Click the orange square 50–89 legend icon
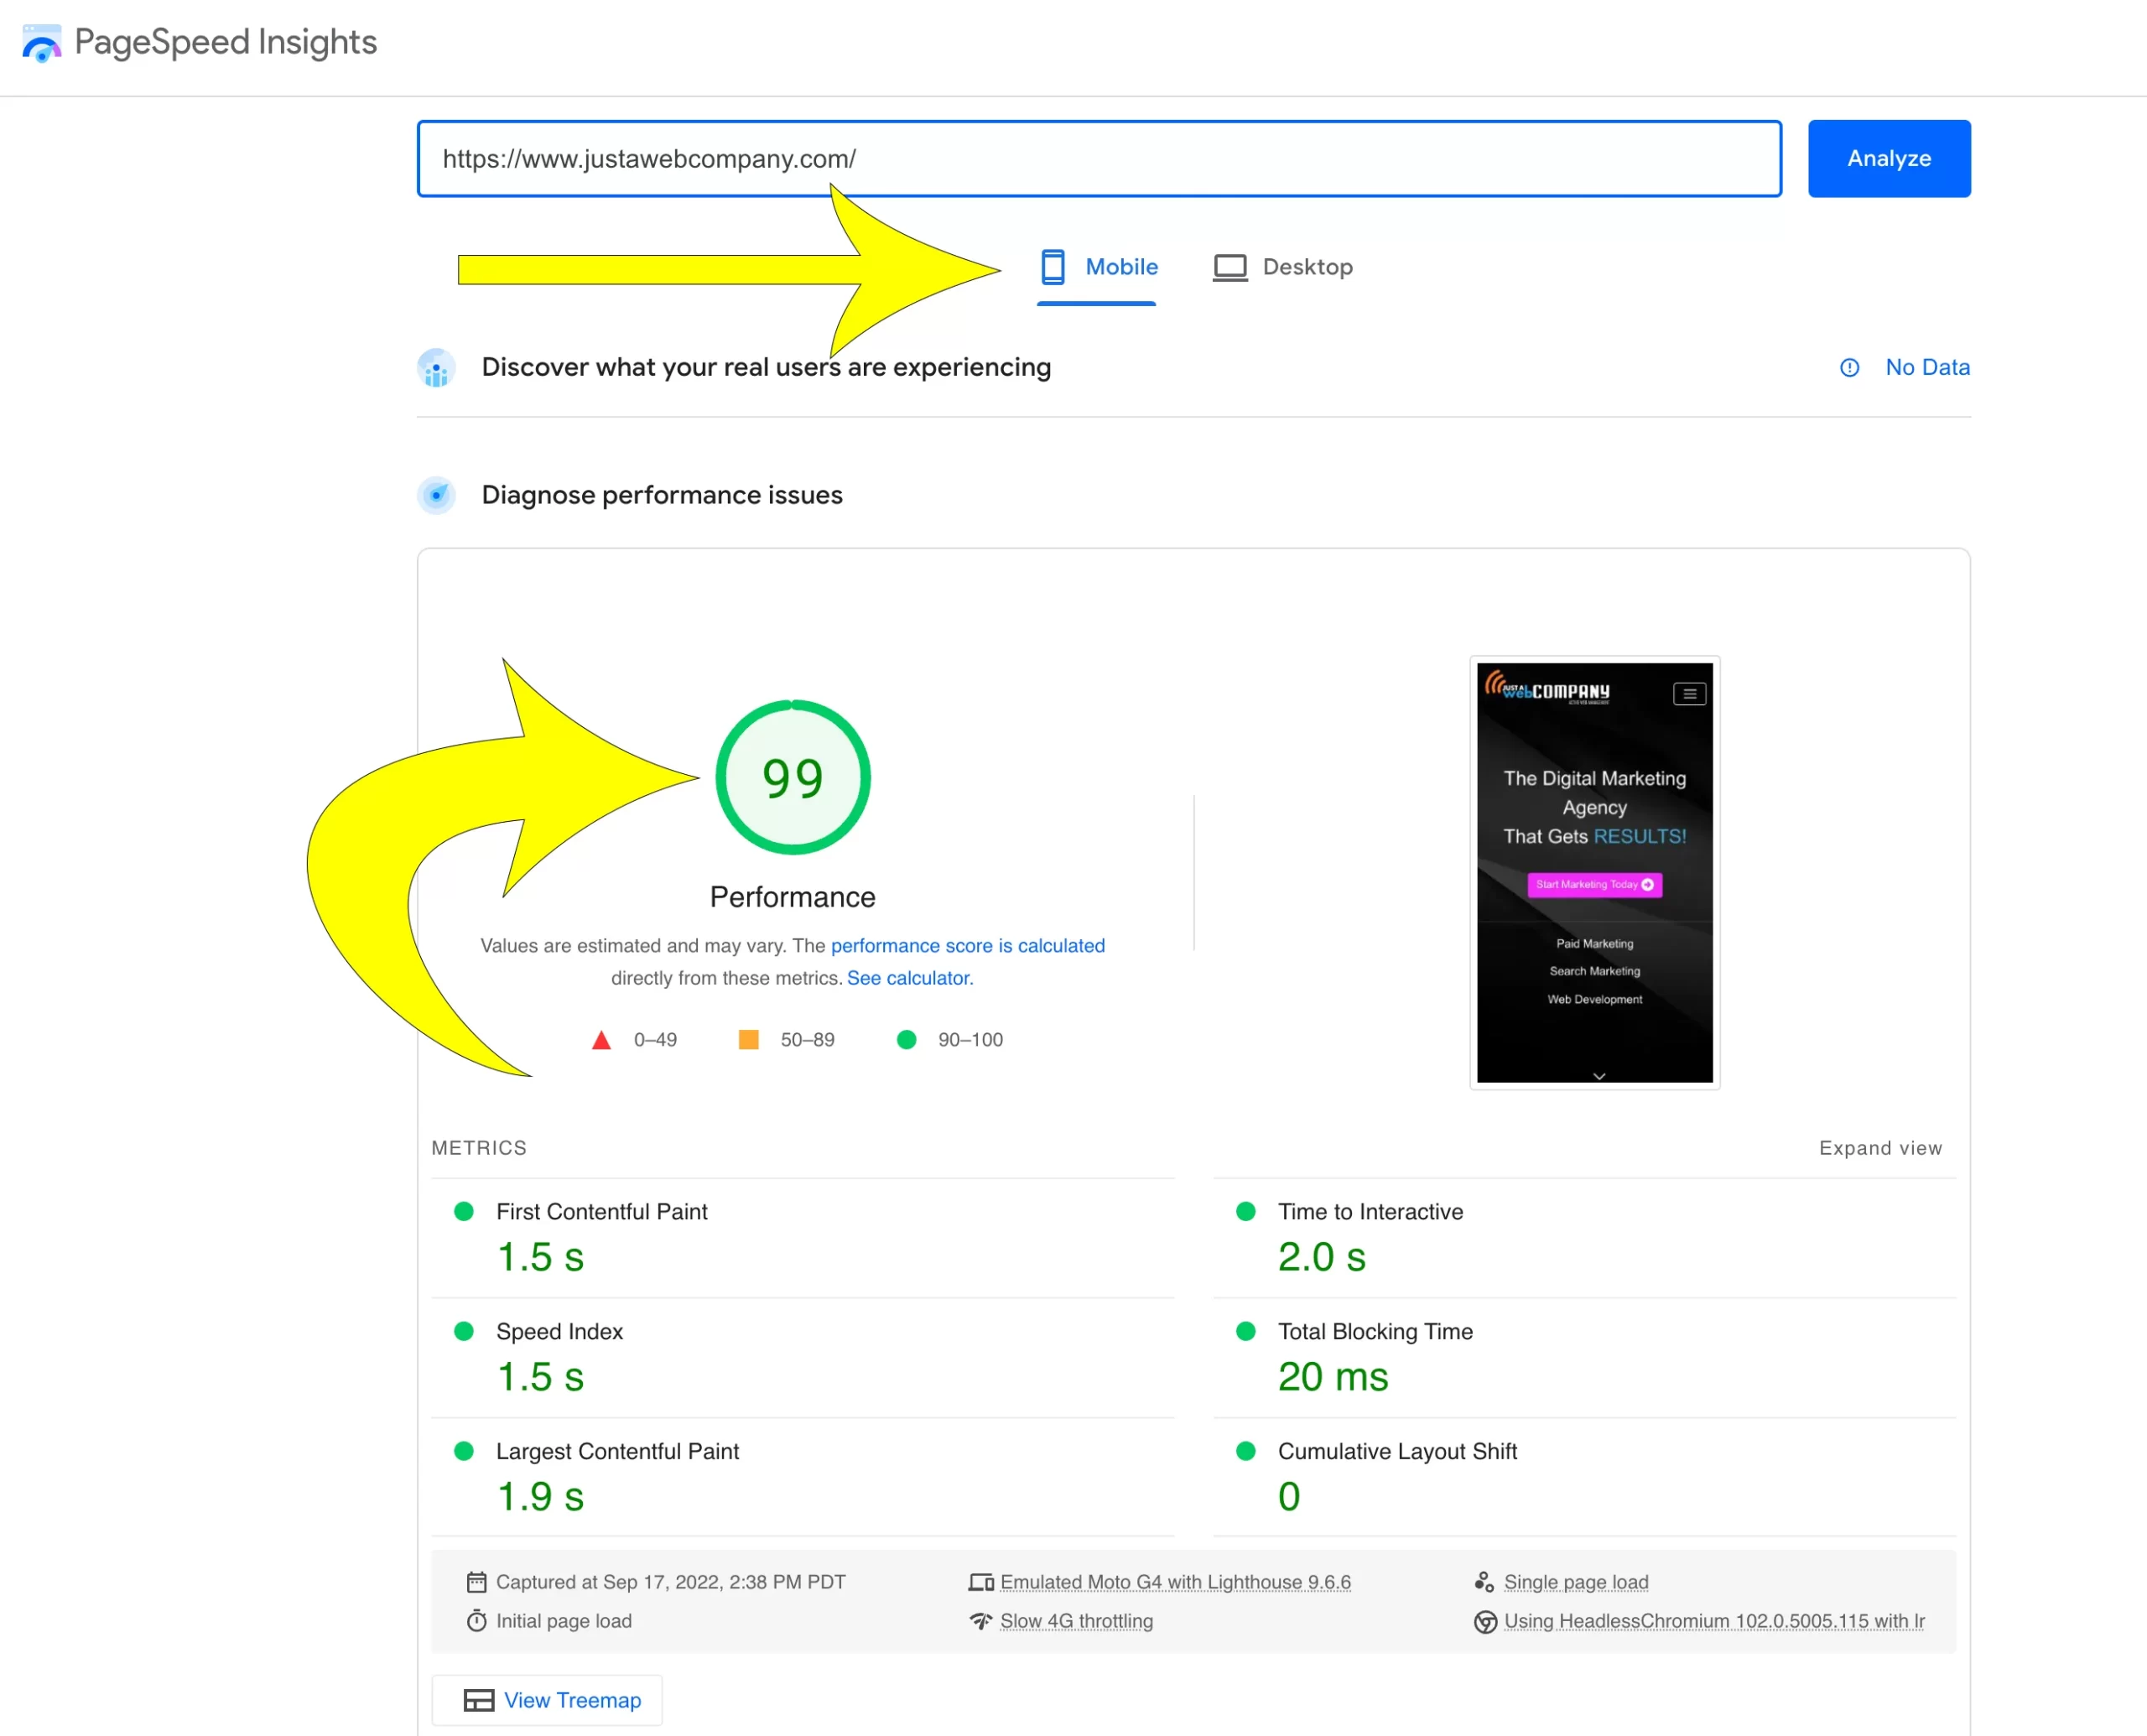The image size is (2147, 1736). tap(748, 1040)
